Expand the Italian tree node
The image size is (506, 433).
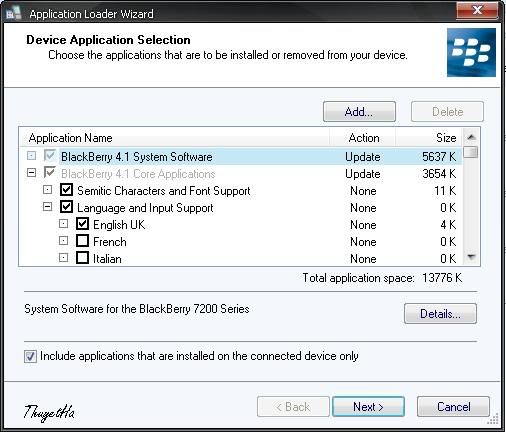pyautogui.click(x=63, y=258)
